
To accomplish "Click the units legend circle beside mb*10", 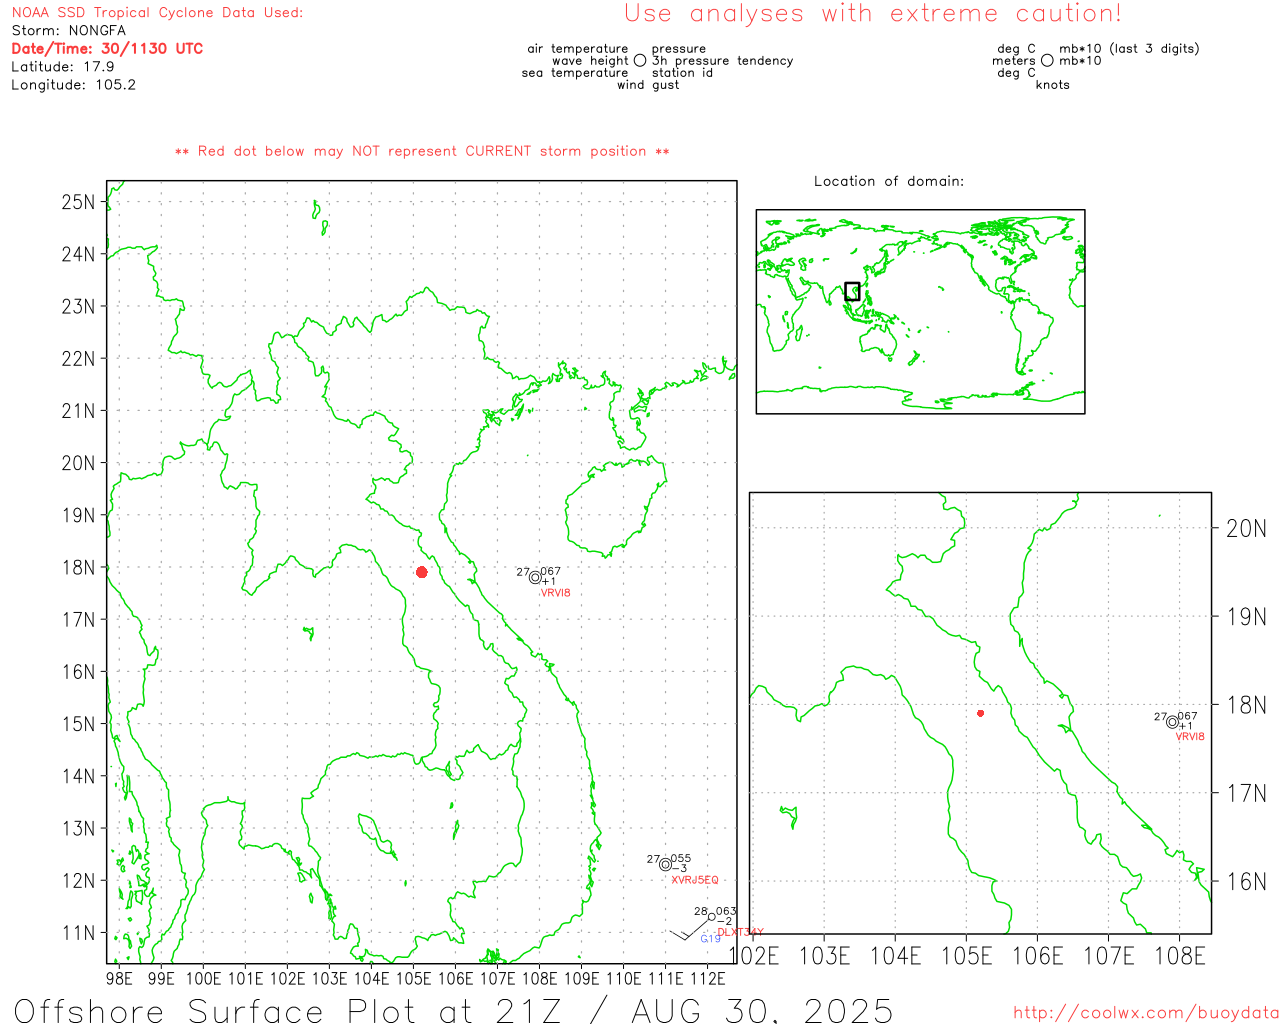I will click(1047, 61).
